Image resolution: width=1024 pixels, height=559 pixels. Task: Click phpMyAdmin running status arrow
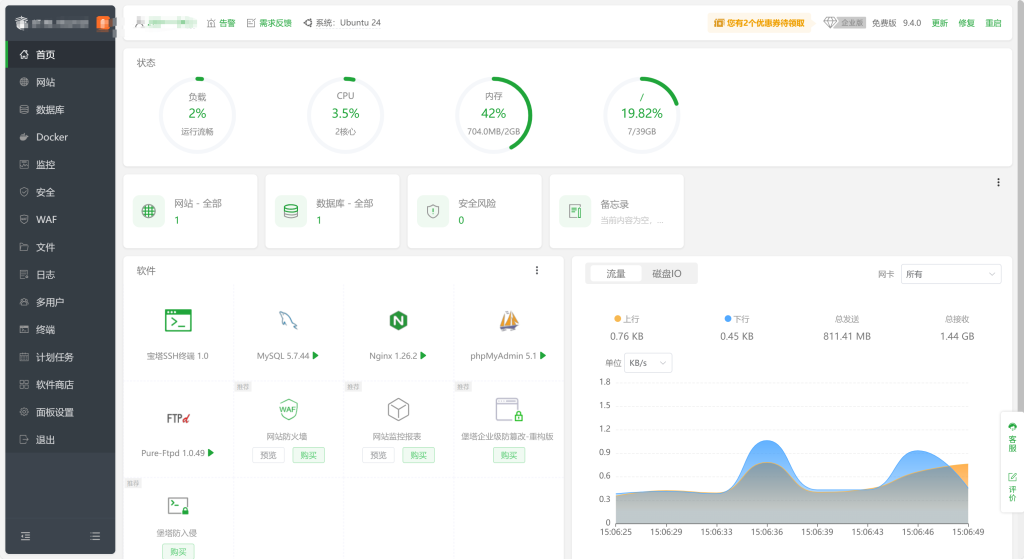pos(543,356)
